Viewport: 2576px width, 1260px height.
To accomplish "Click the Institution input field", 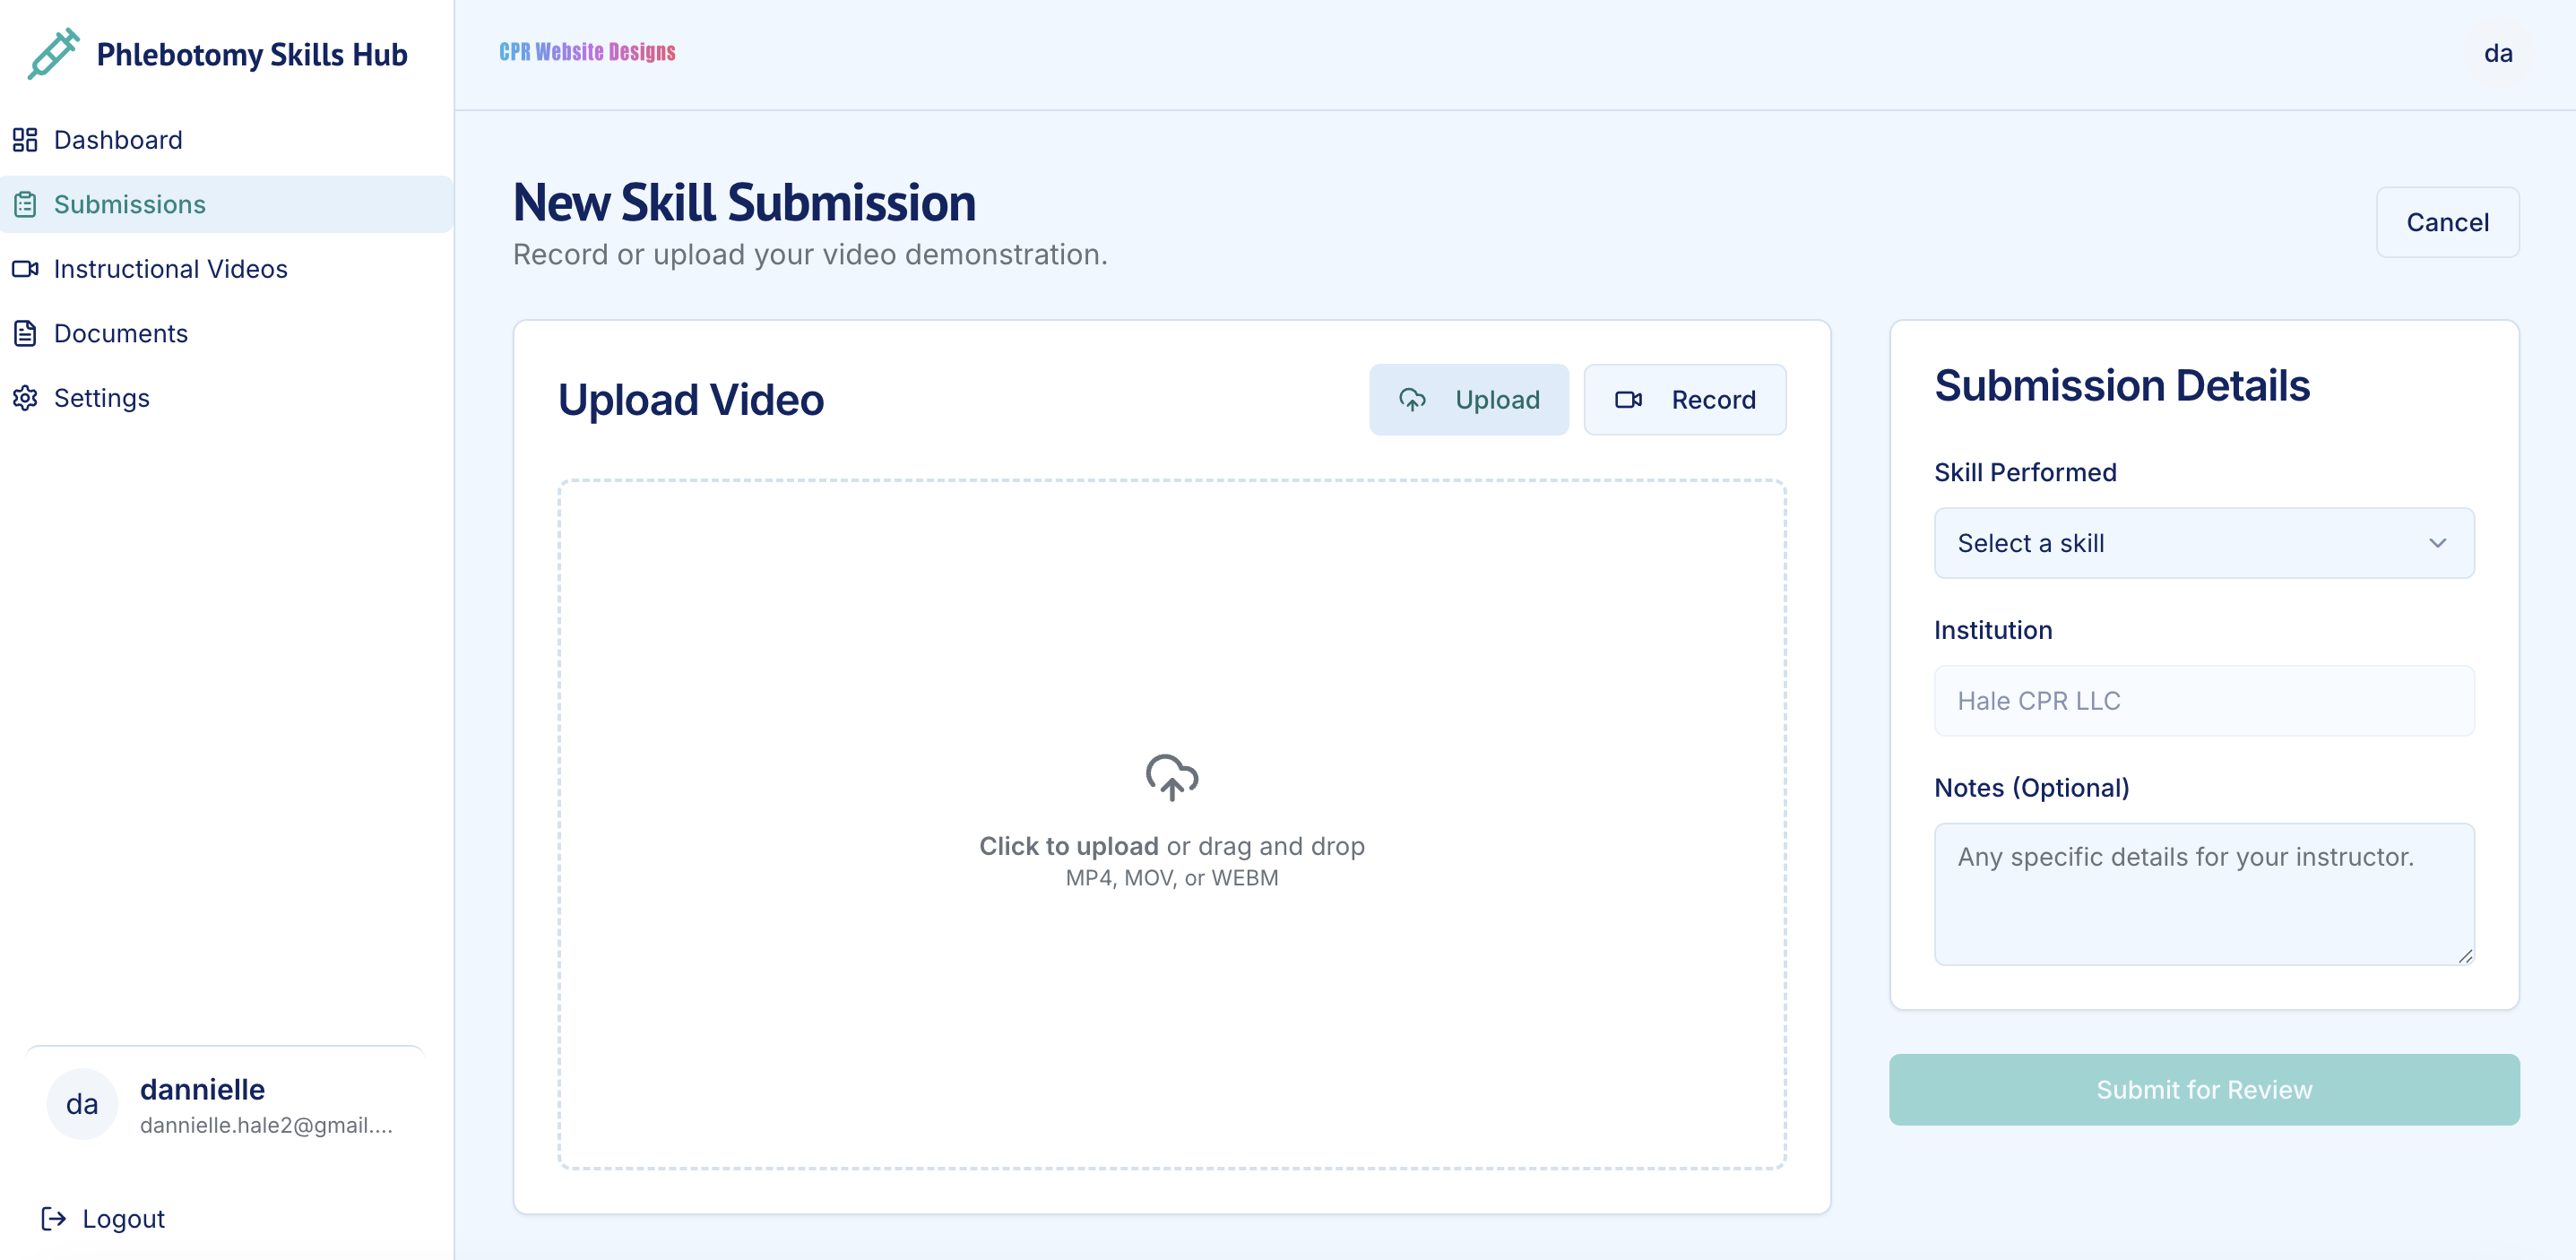I will (2203, 701).
